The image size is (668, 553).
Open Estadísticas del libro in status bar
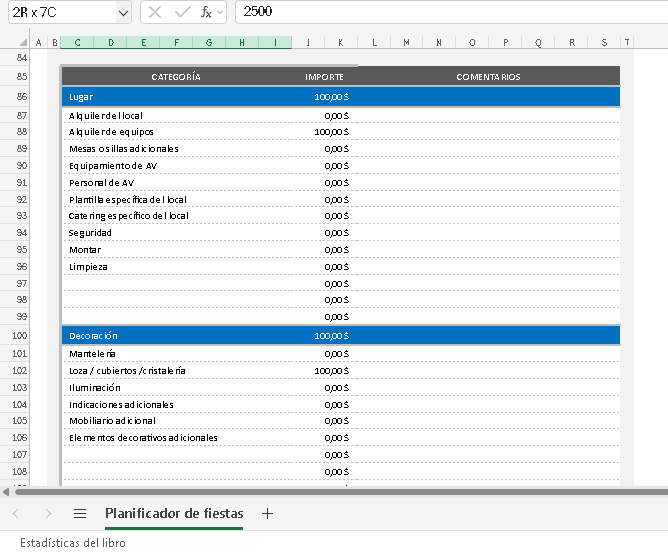73,543
